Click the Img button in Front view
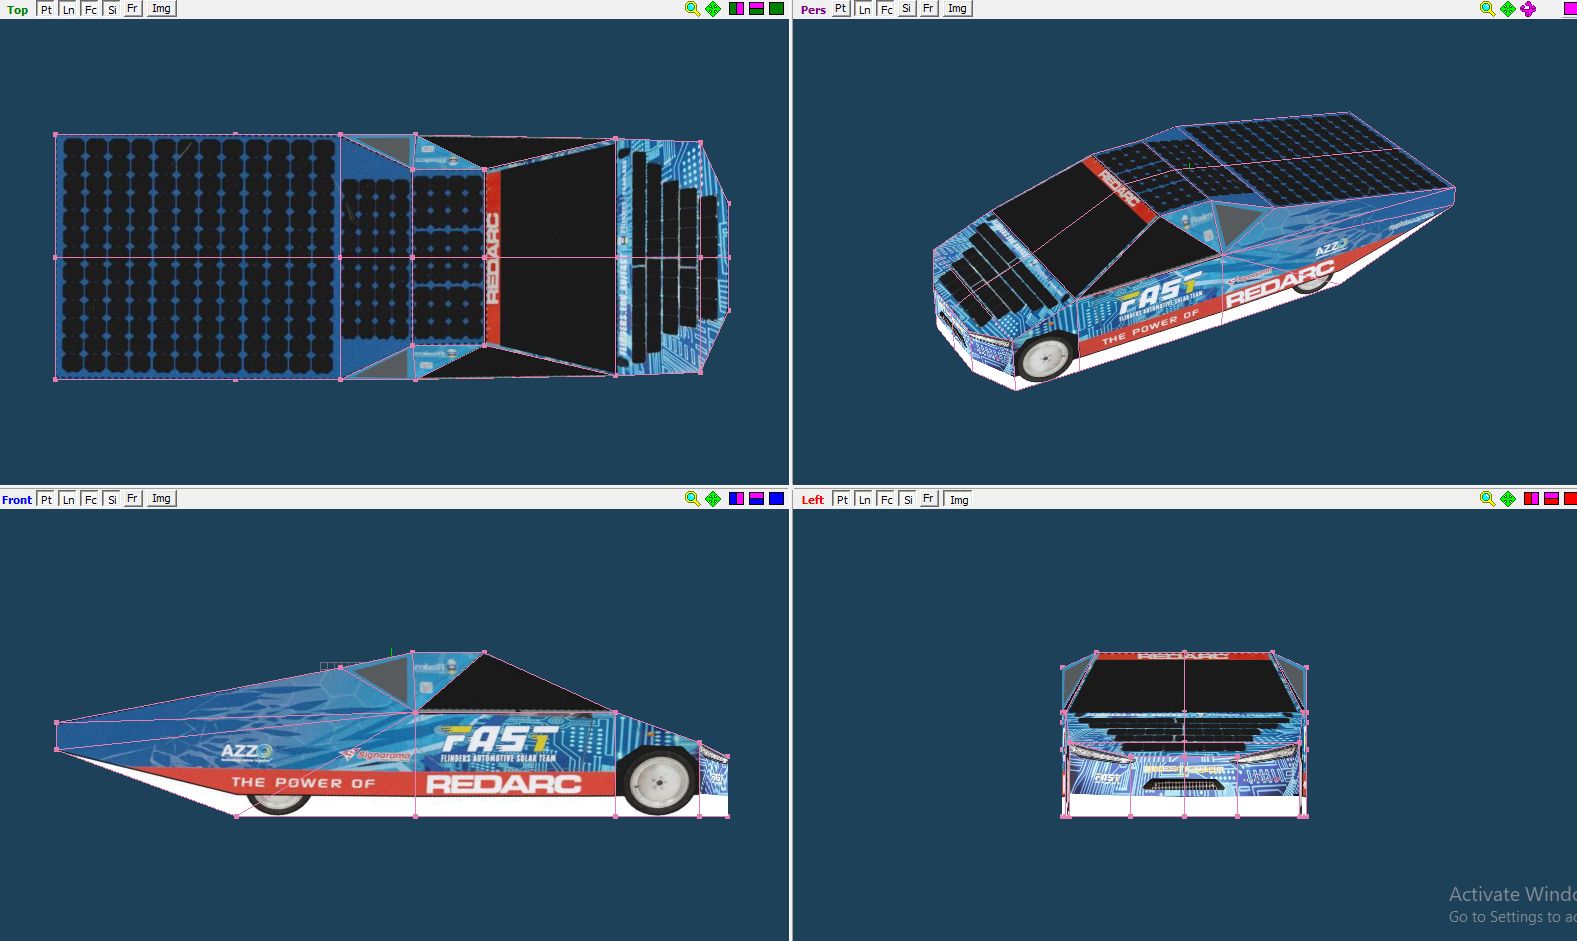 click(161, 499)
